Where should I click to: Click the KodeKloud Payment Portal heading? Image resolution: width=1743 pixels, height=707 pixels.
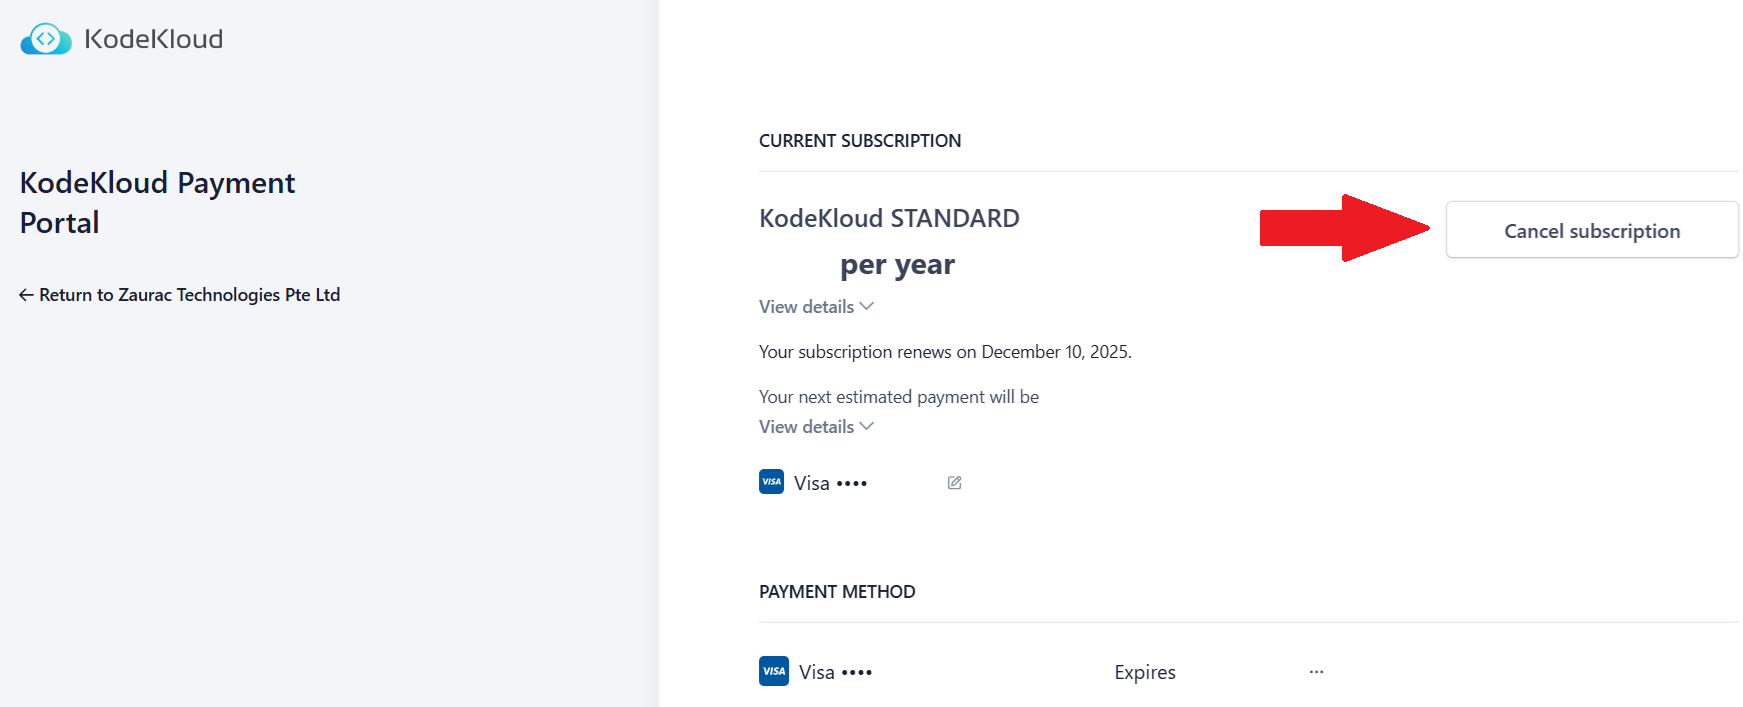coord(157,202)
